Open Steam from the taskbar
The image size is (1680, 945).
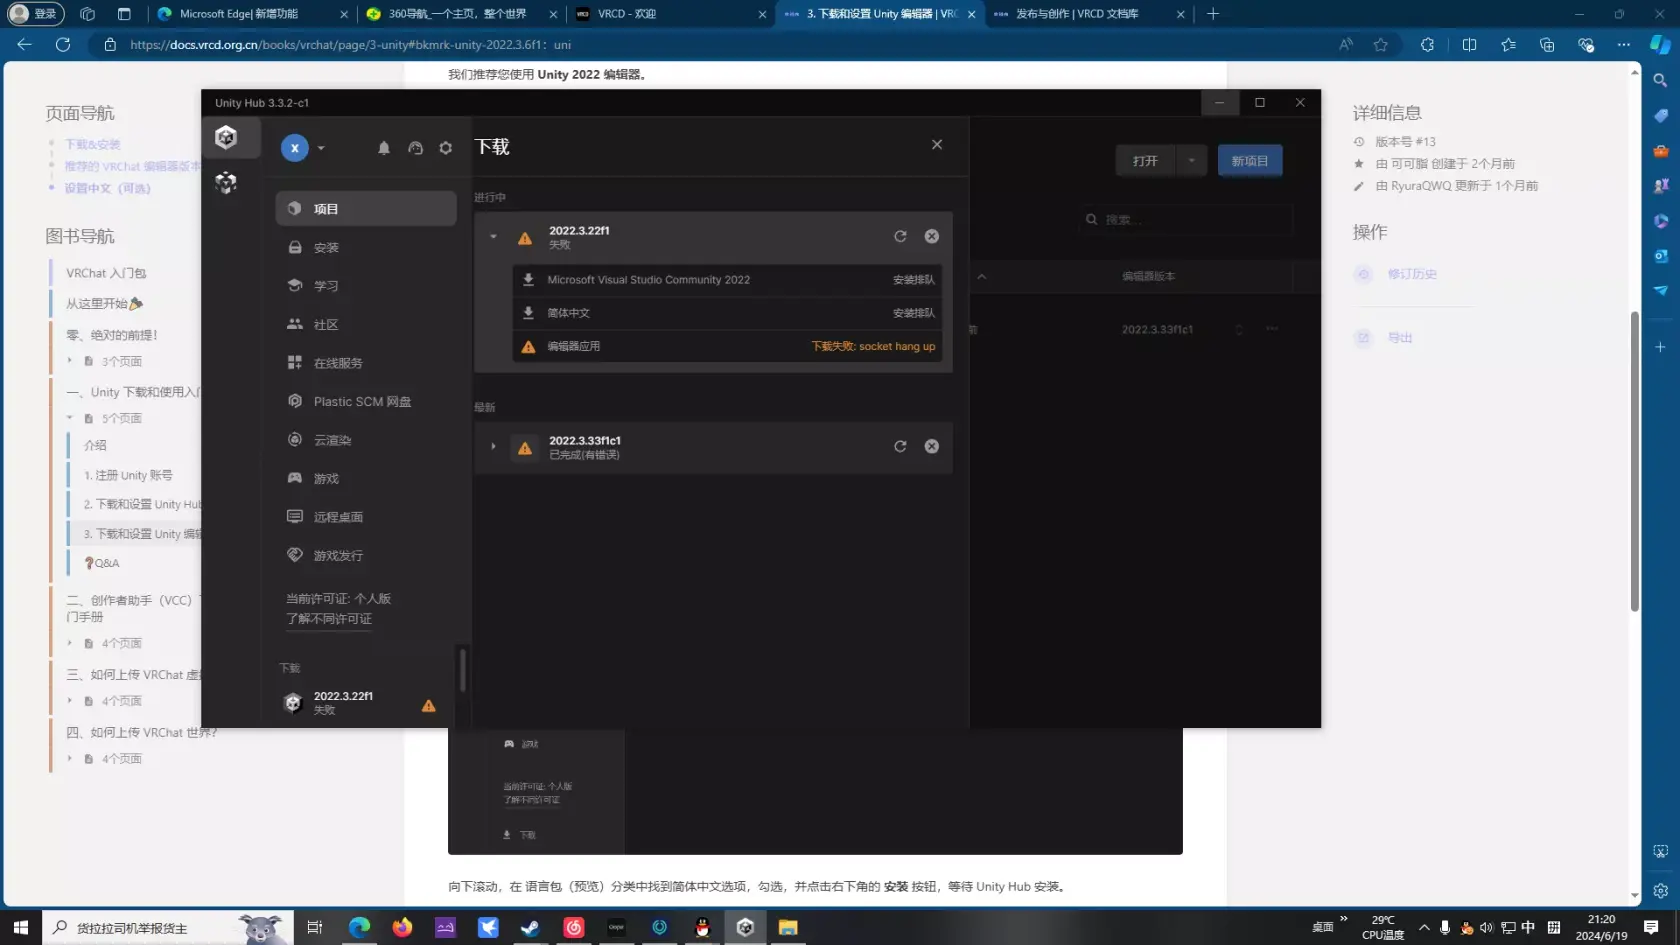(x=530, y=927)
